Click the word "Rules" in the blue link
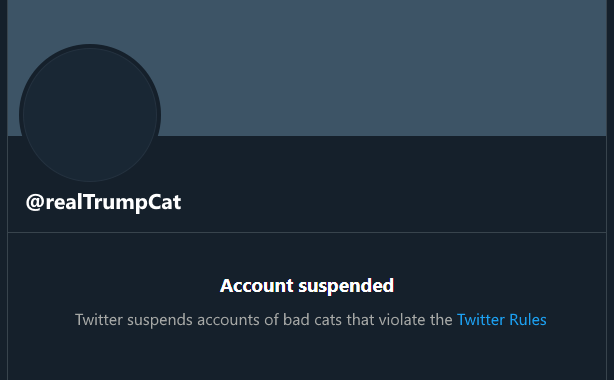Screen dimensions: 614x380 [528, 320]
